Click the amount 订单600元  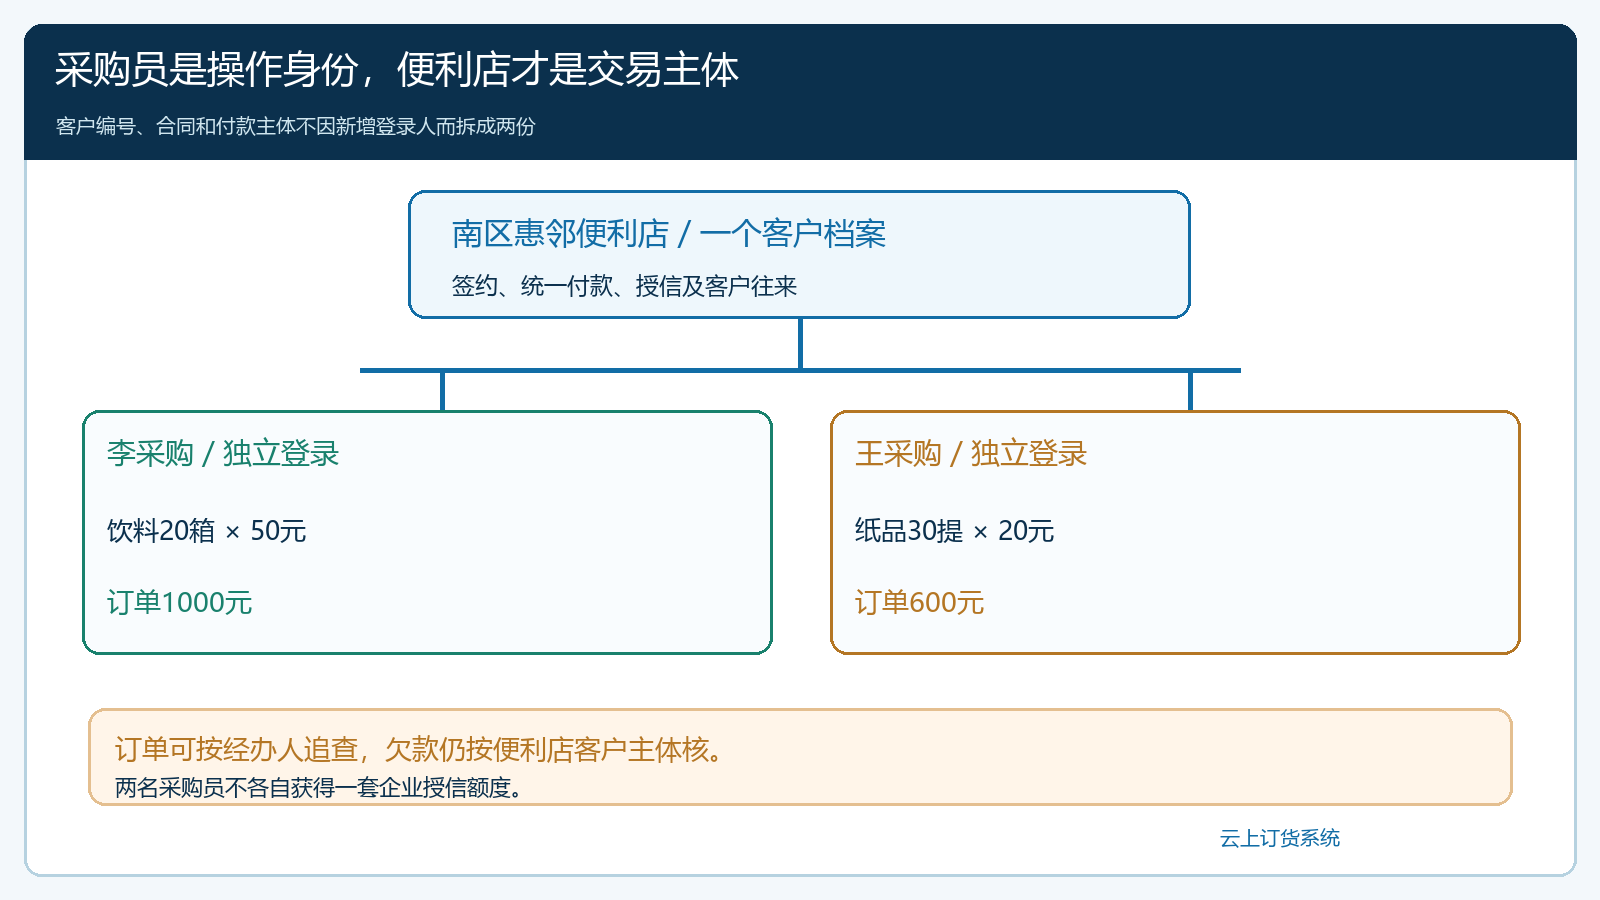point(919,602)
